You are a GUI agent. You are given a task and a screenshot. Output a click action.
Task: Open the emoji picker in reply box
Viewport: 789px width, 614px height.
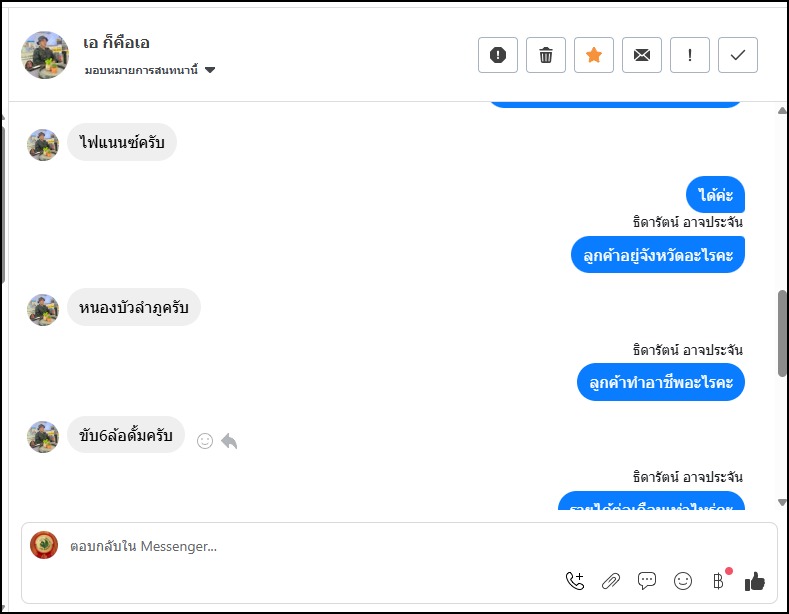683,580
